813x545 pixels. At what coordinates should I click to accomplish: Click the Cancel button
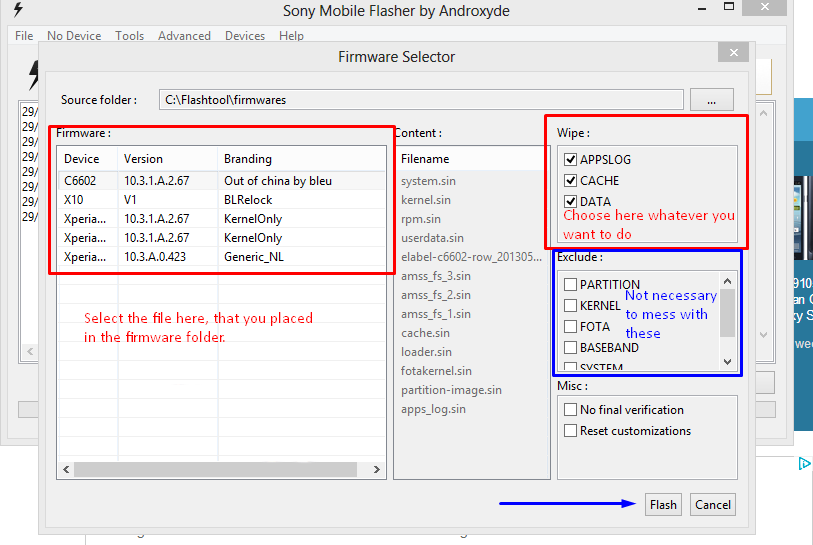pyautogui.click(x=712, y=505)
